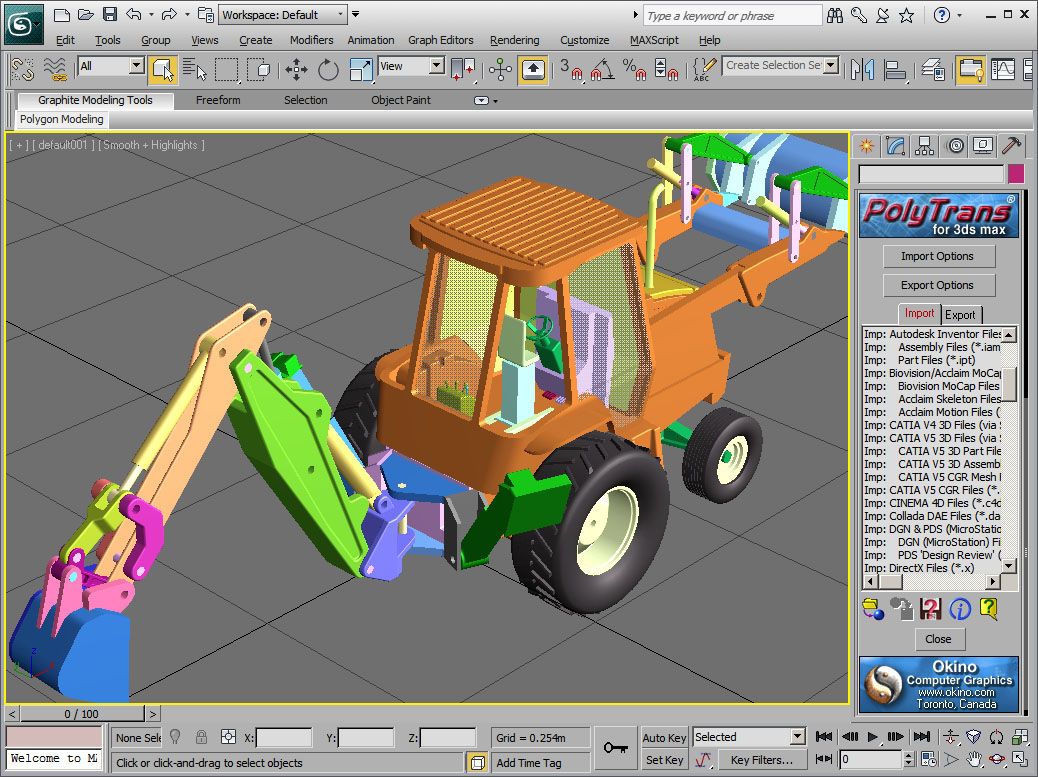Open the undo history dropdown arrow
1038x777 pixels.
pyautogui.click(x=151, y=15)
